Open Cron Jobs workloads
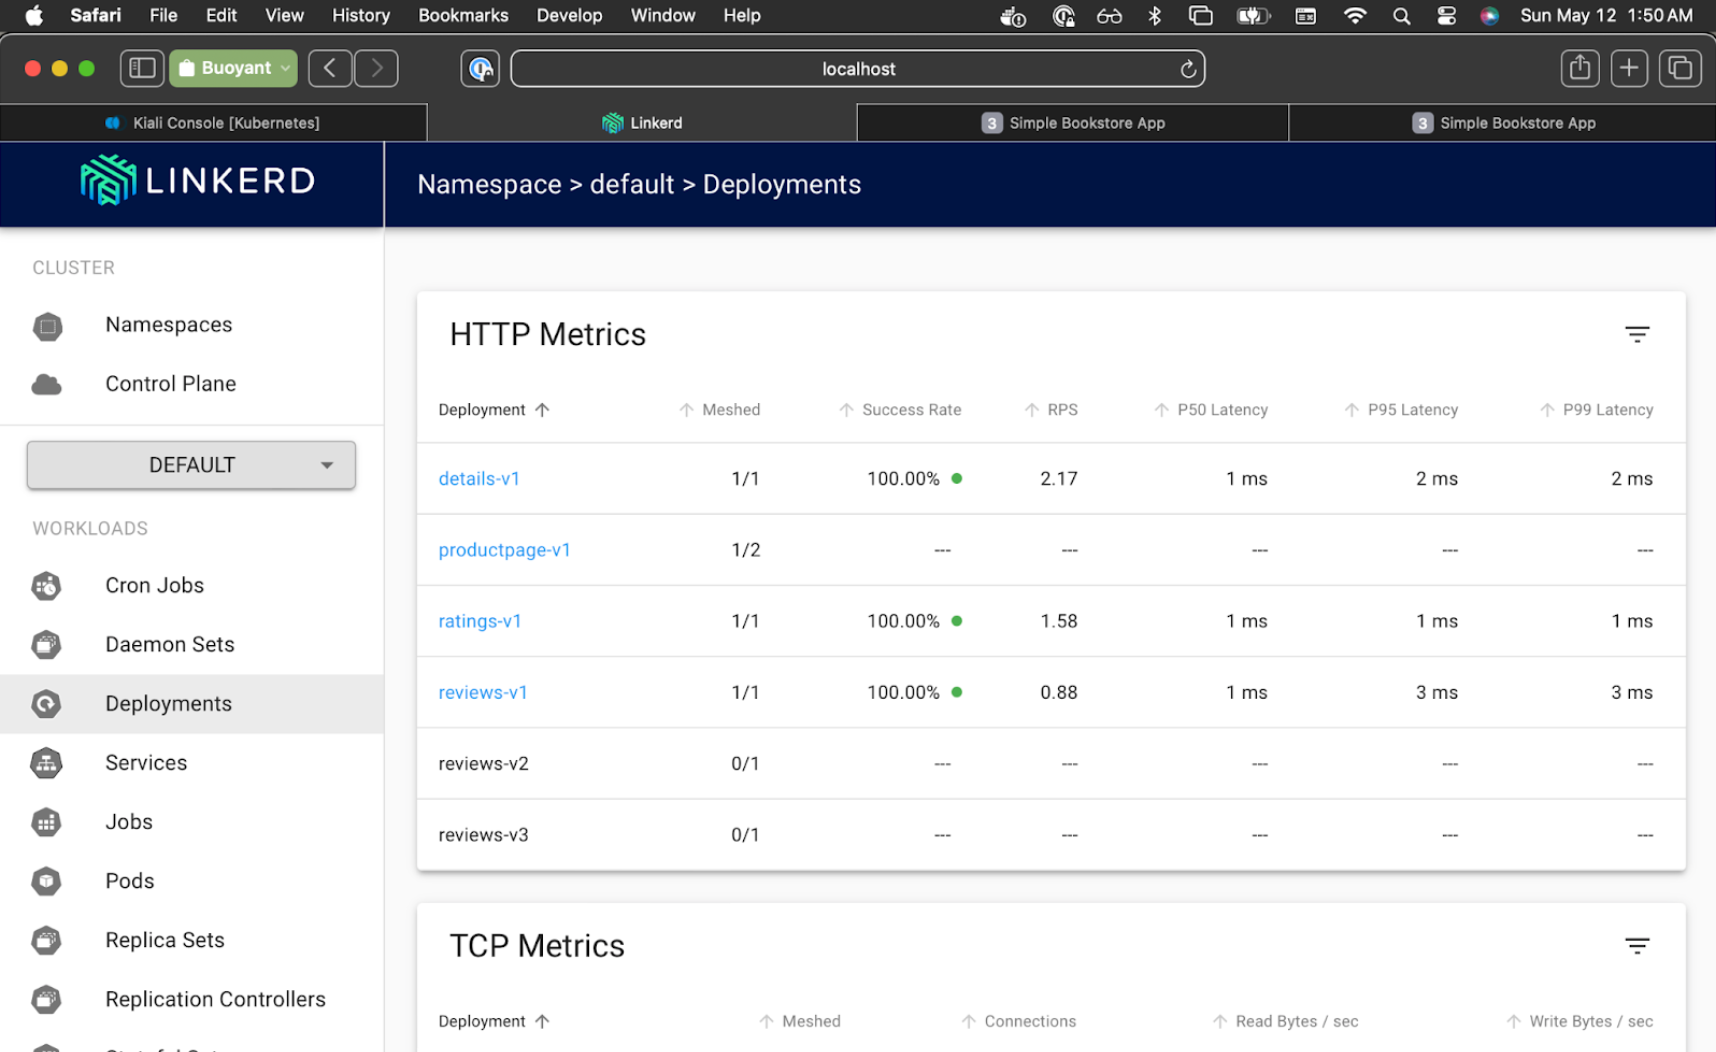The image size is (1716, 1052). coord(154,586)
